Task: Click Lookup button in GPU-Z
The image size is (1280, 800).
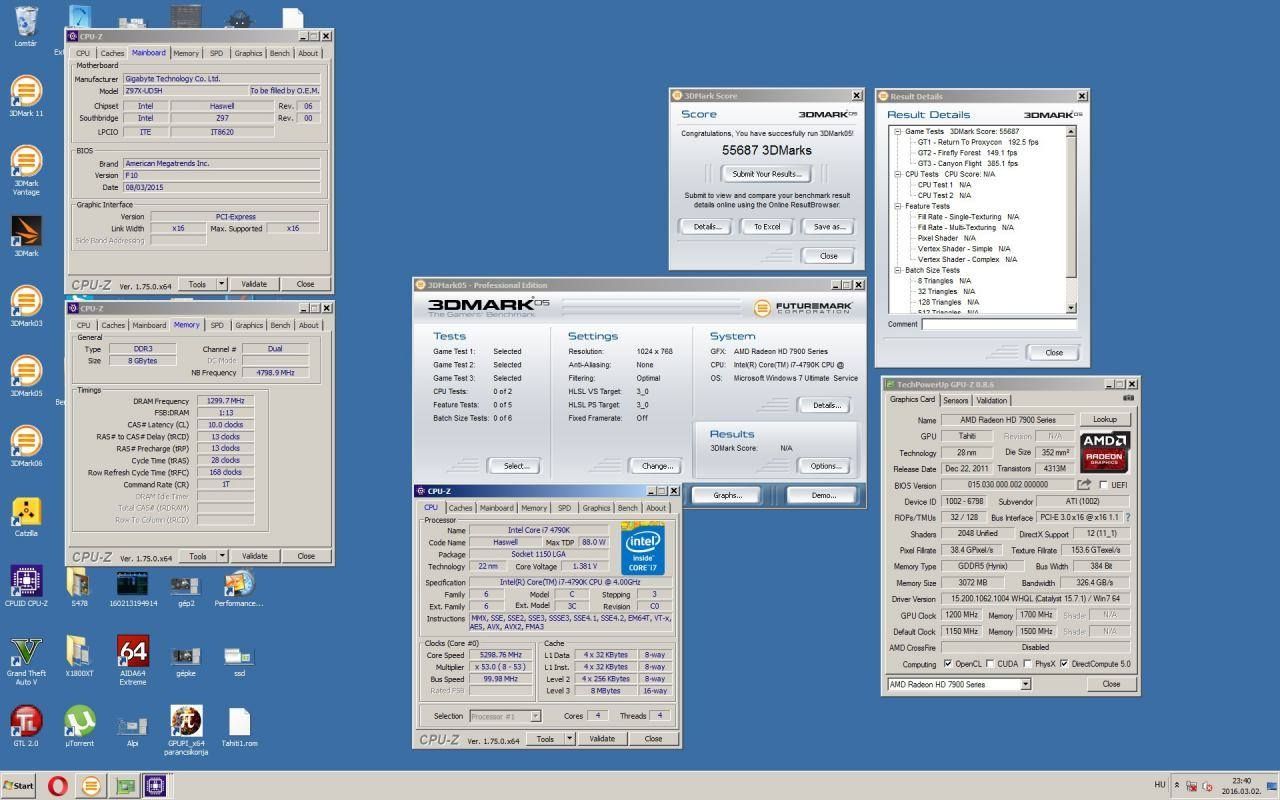Action: click(1104, 420)
